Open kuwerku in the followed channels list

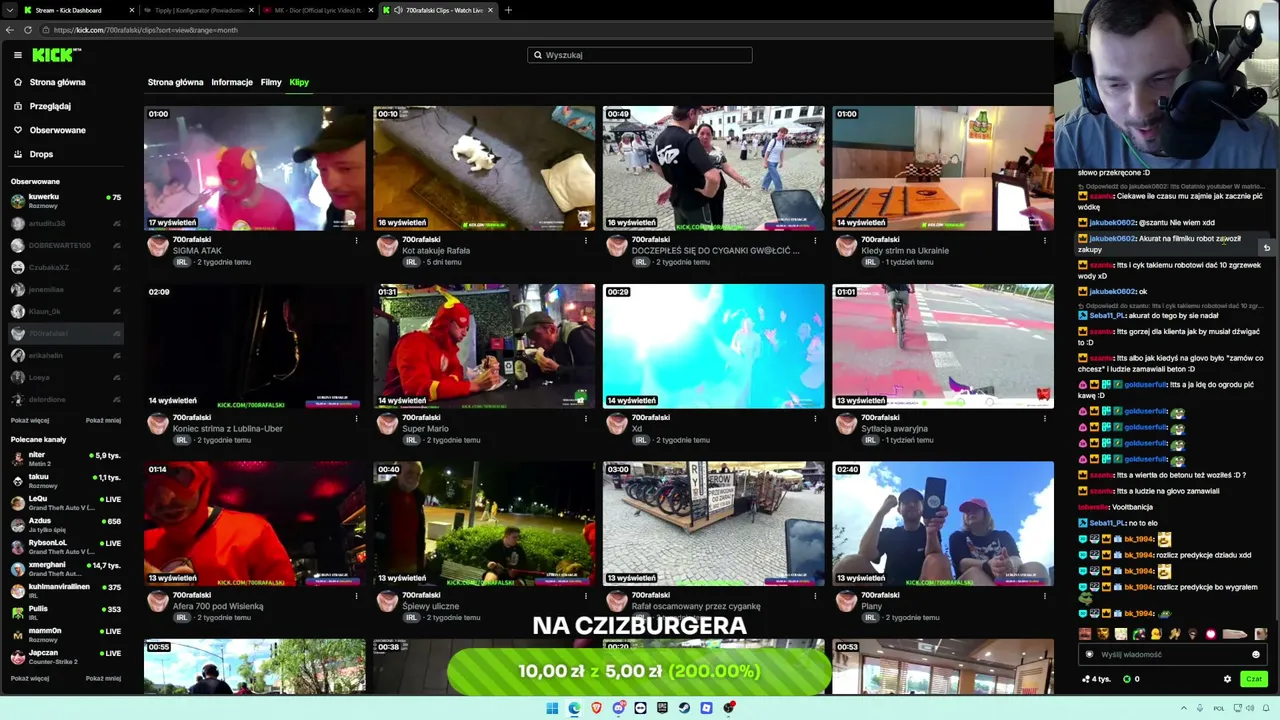(x=66, y=200)
